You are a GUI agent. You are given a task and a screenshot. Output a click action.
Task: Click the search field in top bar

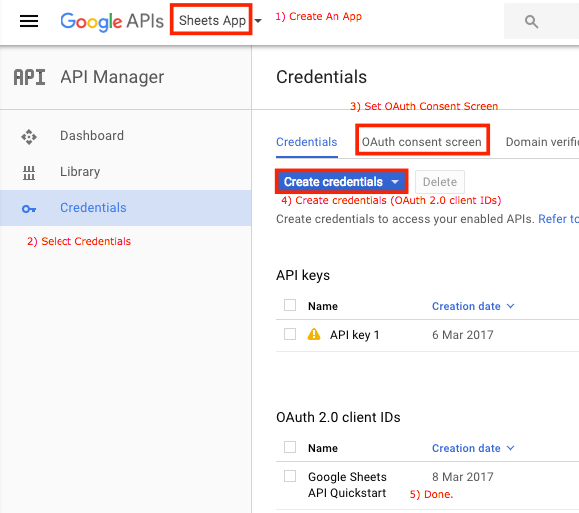(541, 21)
